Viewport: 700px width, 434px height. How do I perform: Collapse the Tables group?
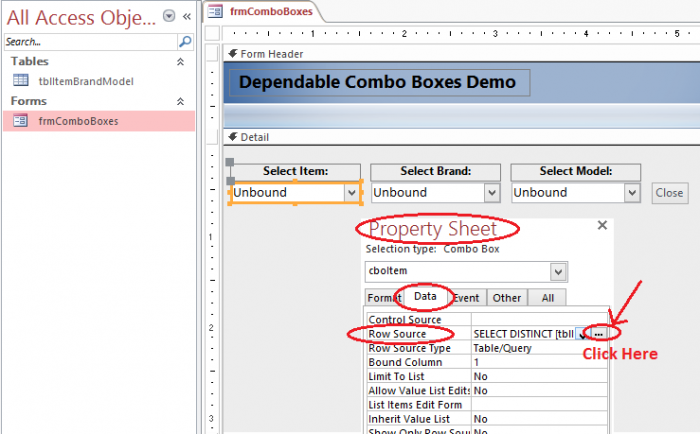[x=181, y=62]
